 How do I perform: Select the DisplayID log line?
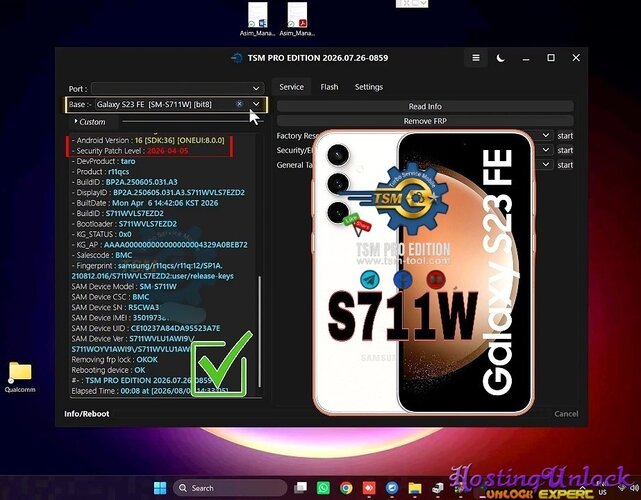pyautogui.click(x=158, y=193)
